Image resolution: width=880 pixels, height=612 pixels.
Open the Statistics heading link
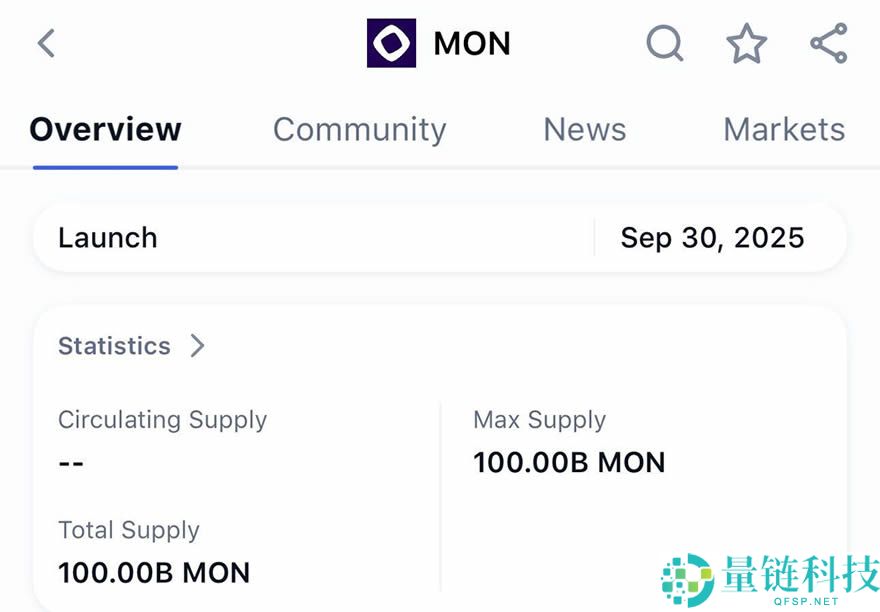pyautogui.click(x=114, y=346)
